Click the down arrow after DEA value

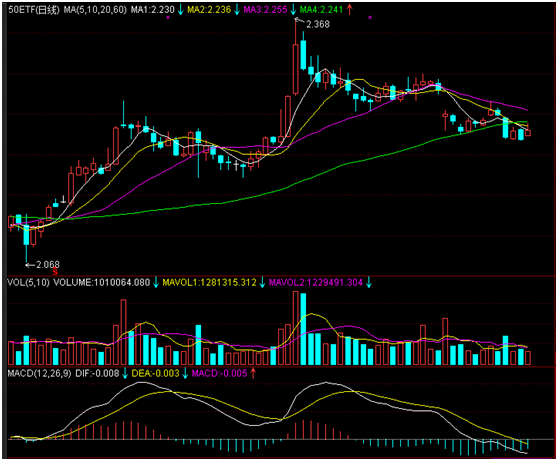tap(185, 373)
